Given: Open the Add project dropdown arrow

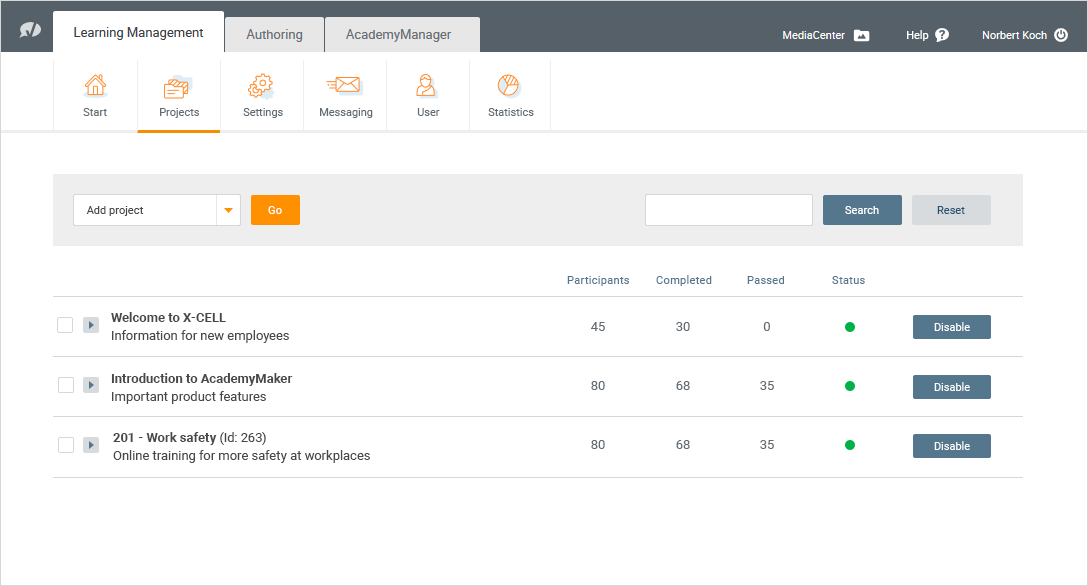Looking at the screenshot, I should coord(228,210).
